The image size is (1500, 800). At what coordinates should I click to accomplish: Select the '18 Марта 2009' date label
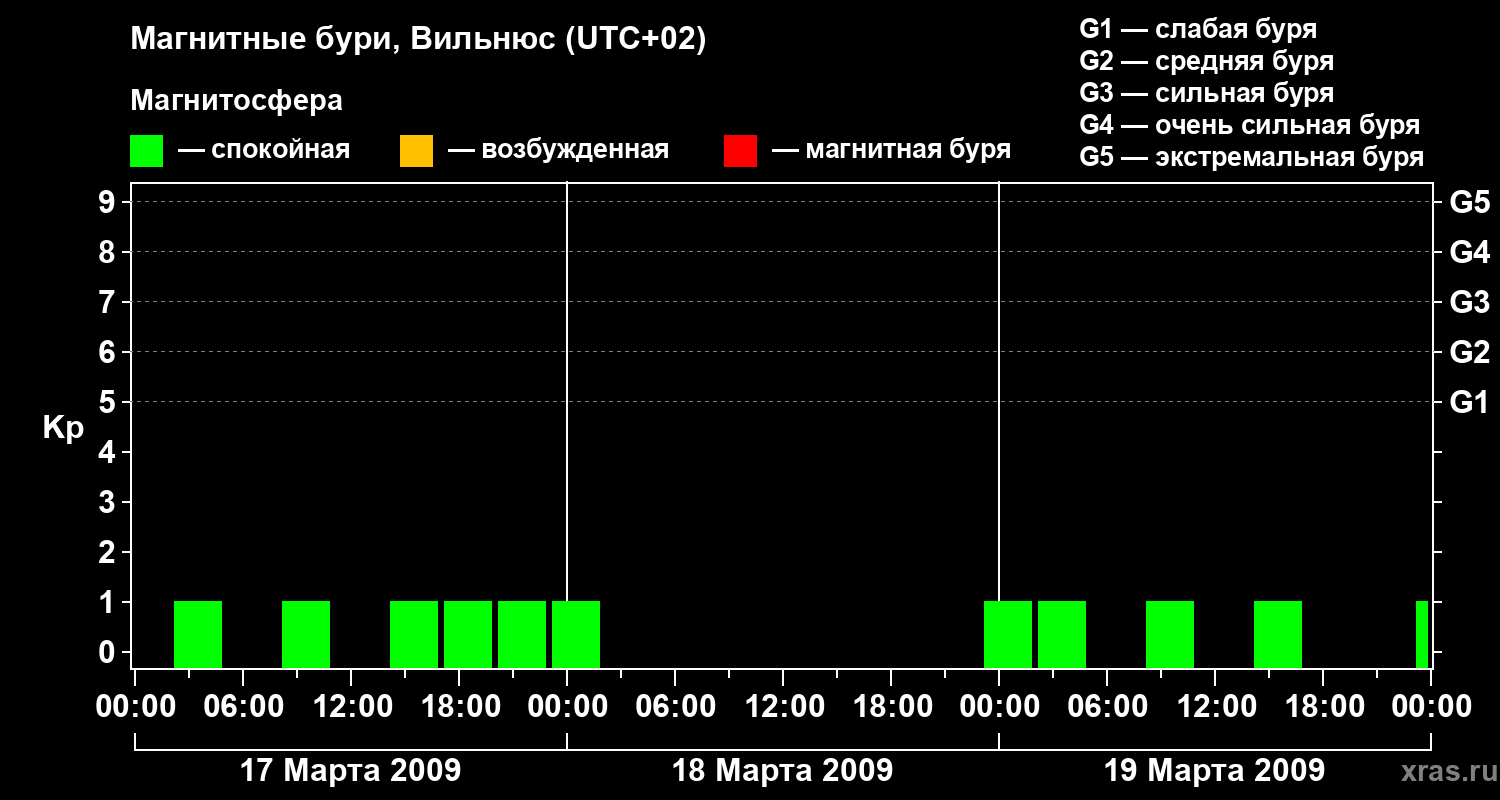pyautogui.click(x=783, y=771)
